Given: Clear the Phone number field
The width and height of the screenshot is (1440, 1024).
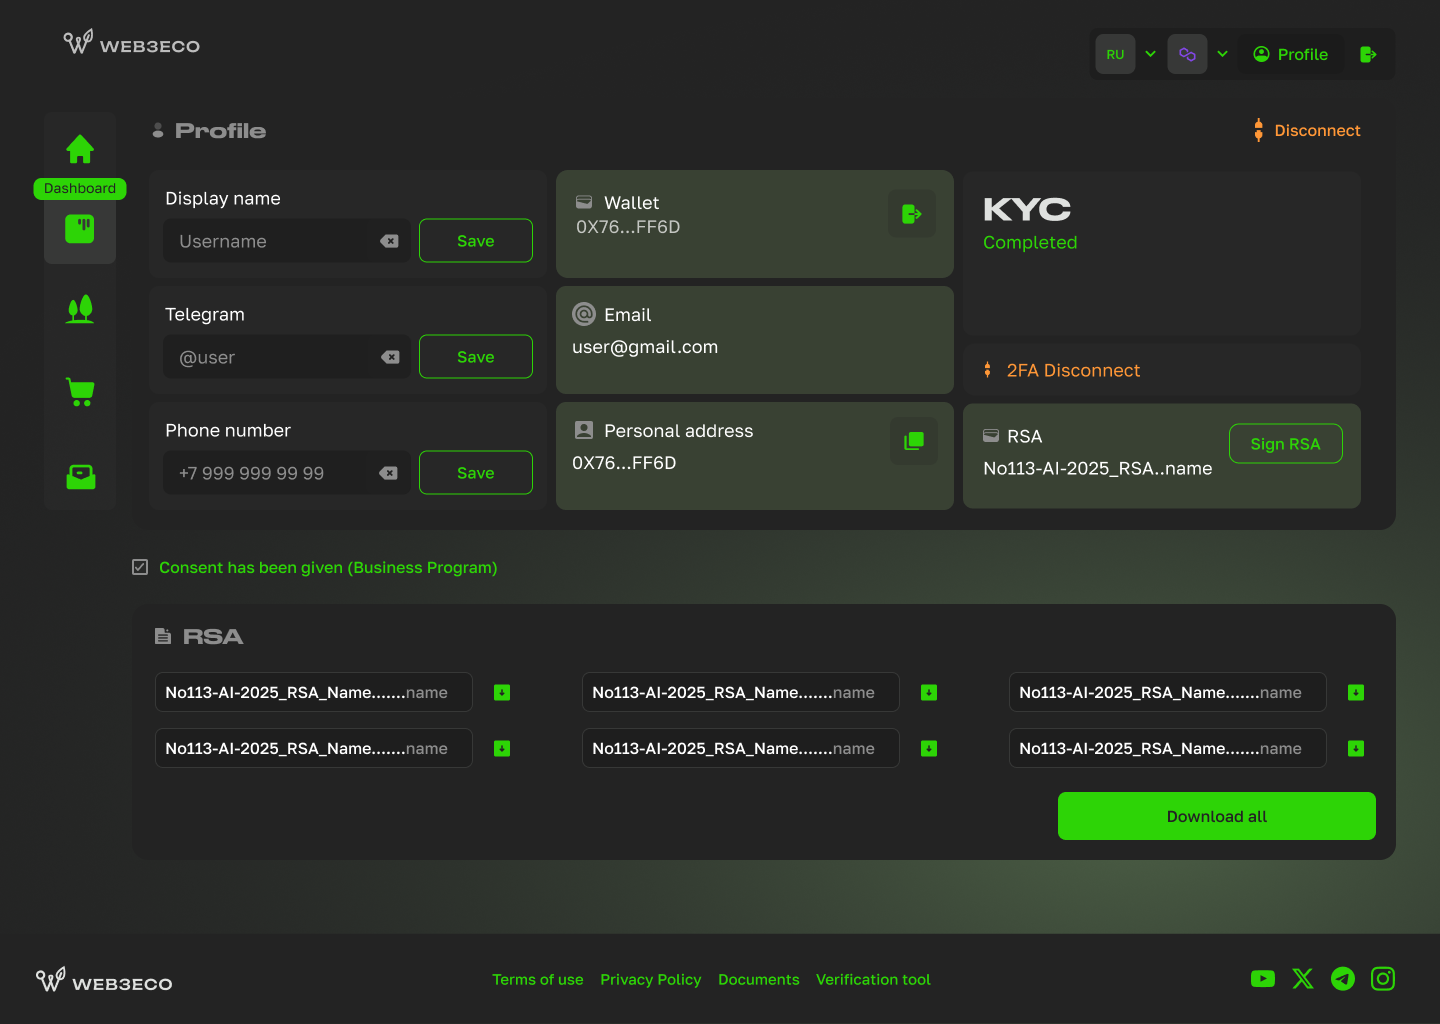Looking at the screenshot, I should (389, 473).
